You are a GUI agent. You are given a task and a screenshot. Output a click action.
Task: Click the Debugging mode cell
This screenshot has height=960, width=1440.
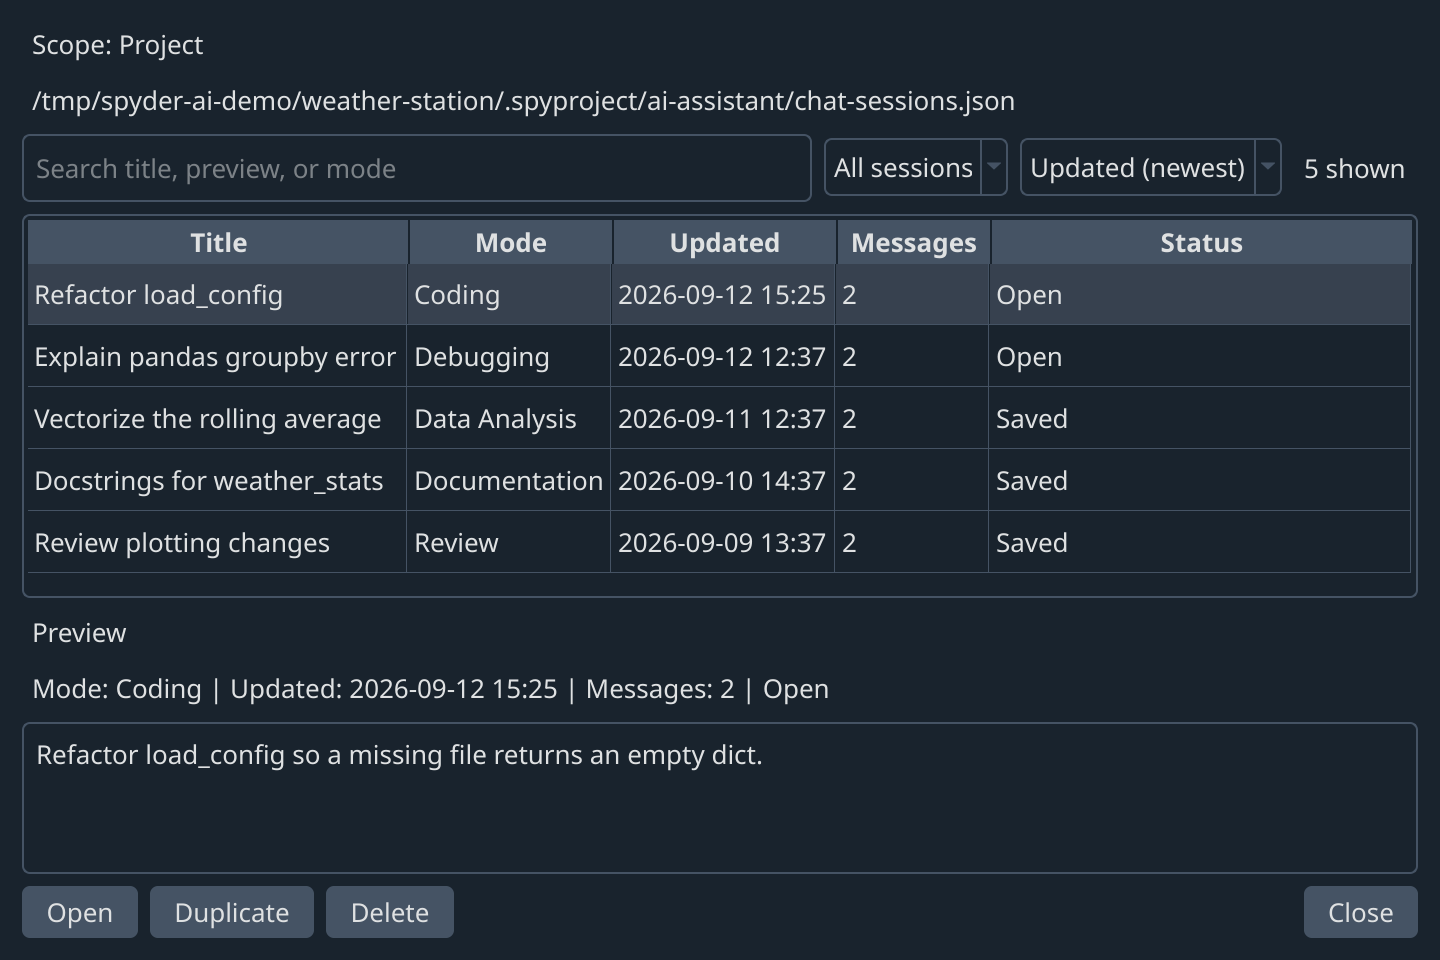click(x=509, y=357)
